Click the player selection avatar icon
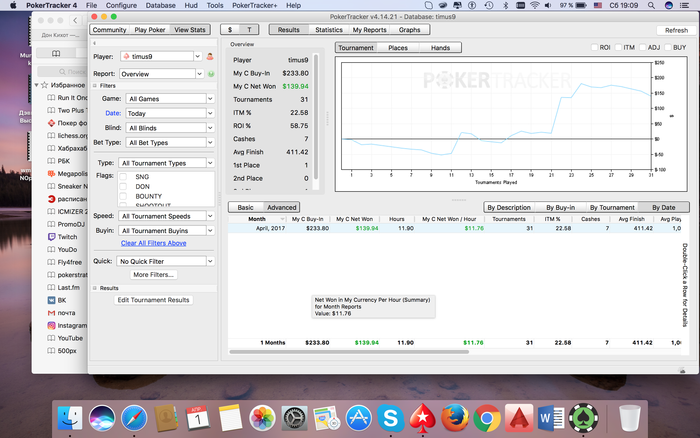Screen dimensions: 700x438 click(x=210, y=57)
